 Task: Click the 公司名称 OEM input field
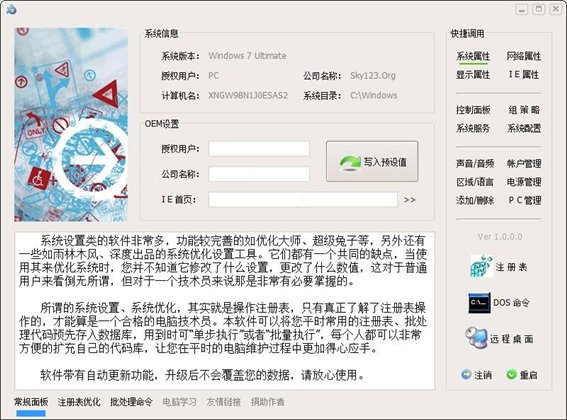click(259, 174)
